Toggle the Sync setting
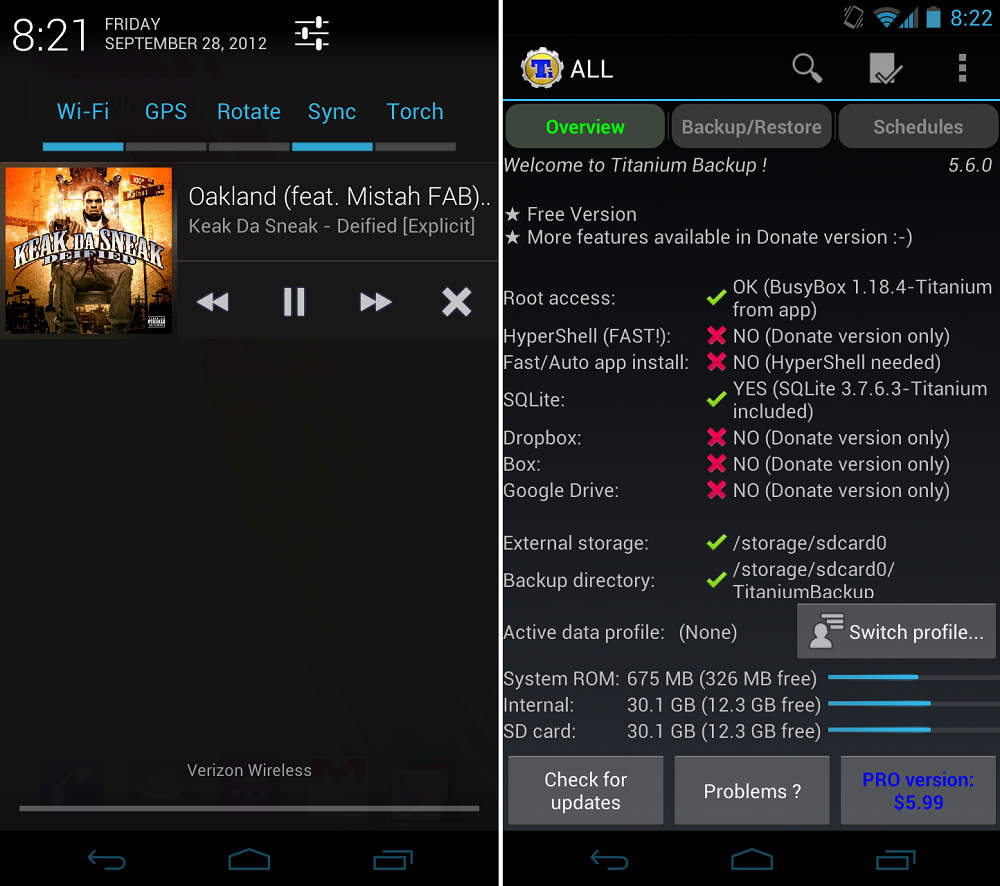Image resolution: width=1000 pixels, height=886 pixels. click(332, 113)
